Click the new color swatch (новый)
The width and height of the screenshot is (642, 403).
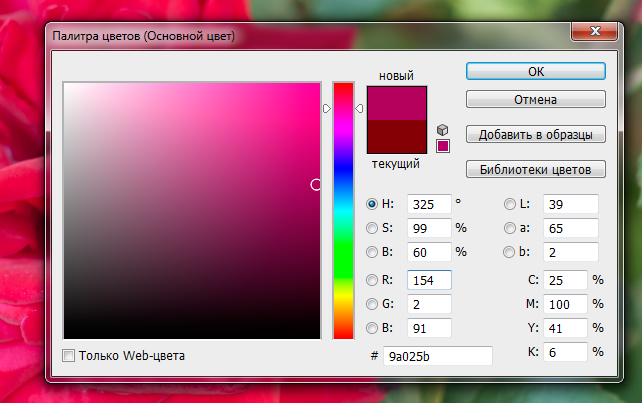click(397, 103)
